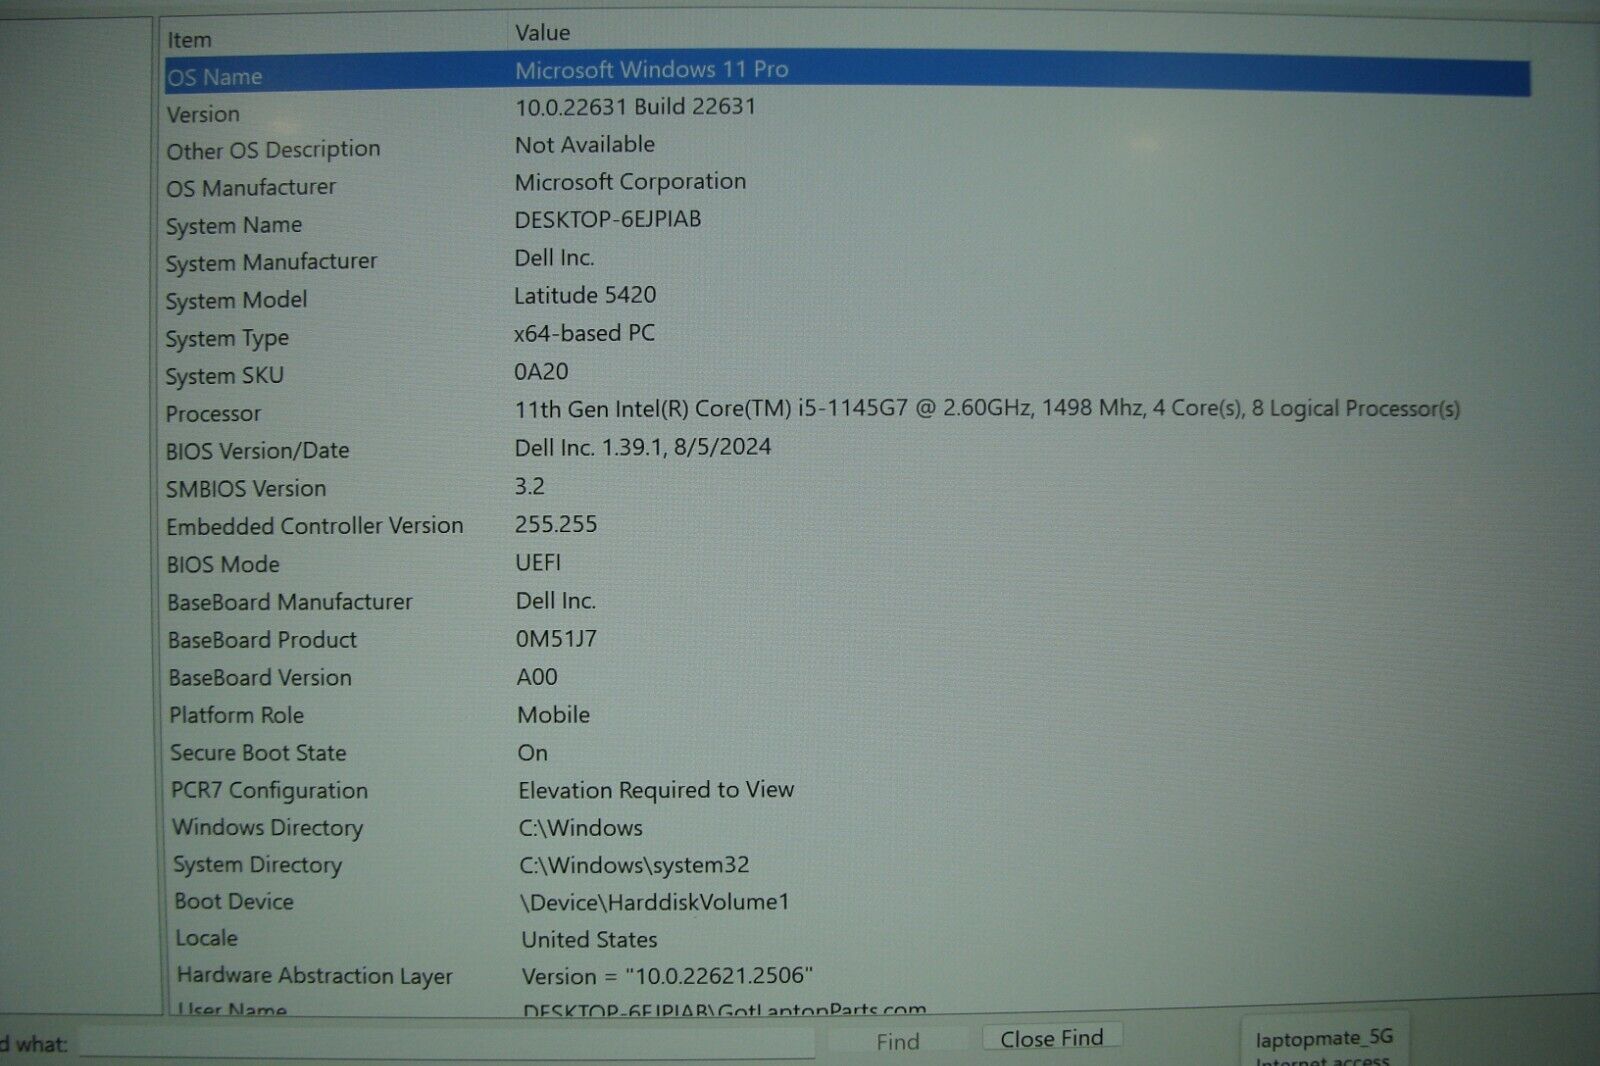Click the 0A20 SKU value
Image resolution: width=1600 pixels, height=1066 pixels.
tap(541, 371)
